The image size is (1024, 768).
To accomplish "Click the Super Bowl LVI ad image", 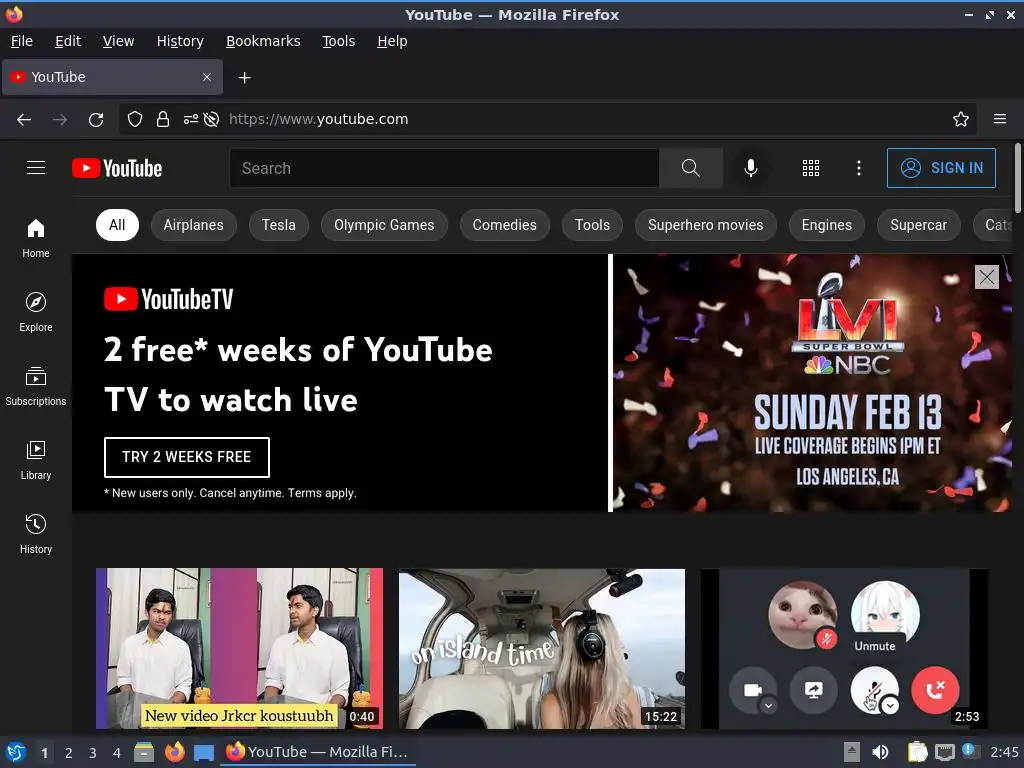I will pyautogui.click(x=812, y=383).
